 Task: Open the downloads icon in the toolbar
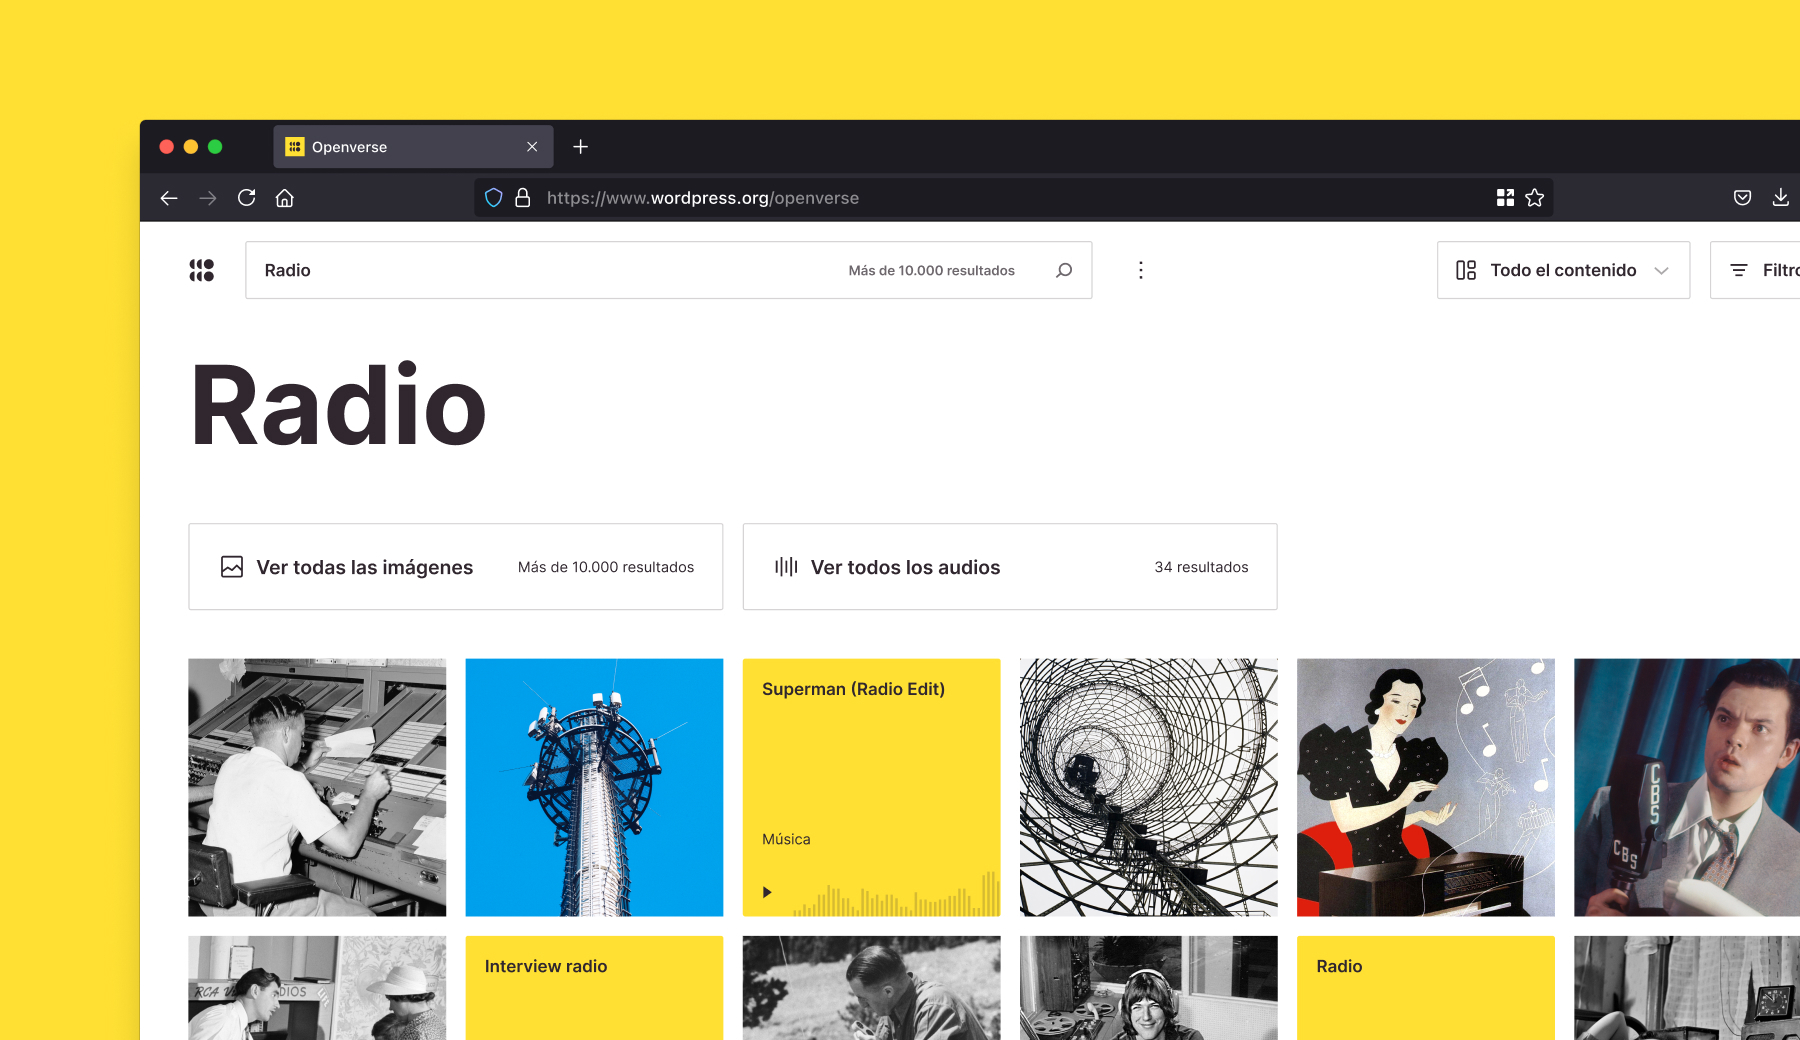pyautogui.click(x=1781, y=197)
